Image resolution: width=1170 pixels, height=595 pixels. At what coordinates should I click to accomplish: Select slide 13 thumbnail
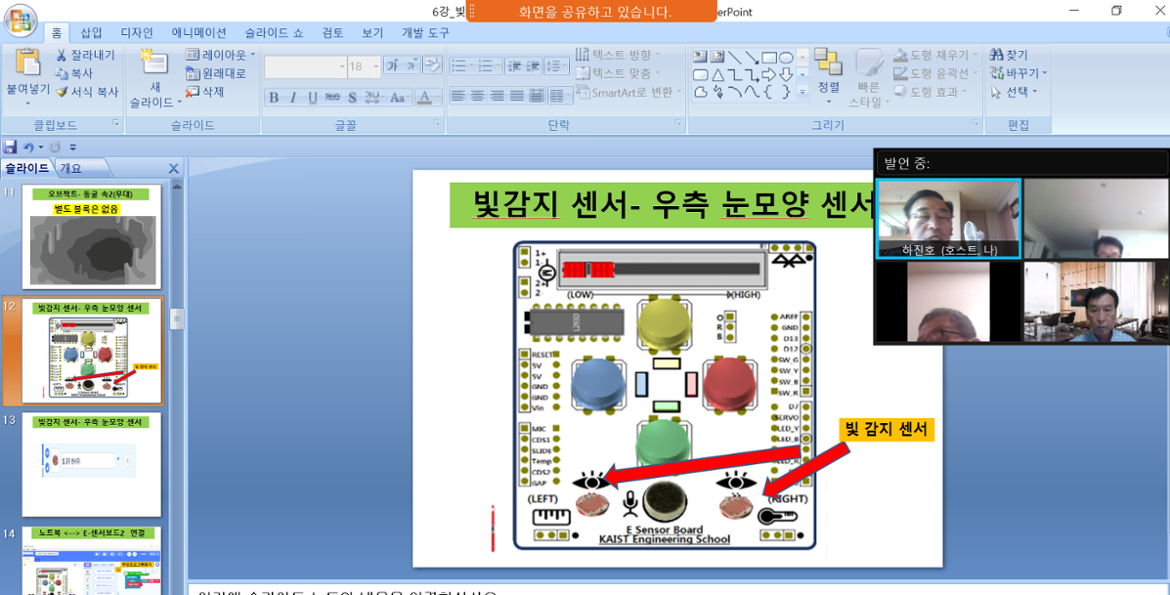coord(91,464)
